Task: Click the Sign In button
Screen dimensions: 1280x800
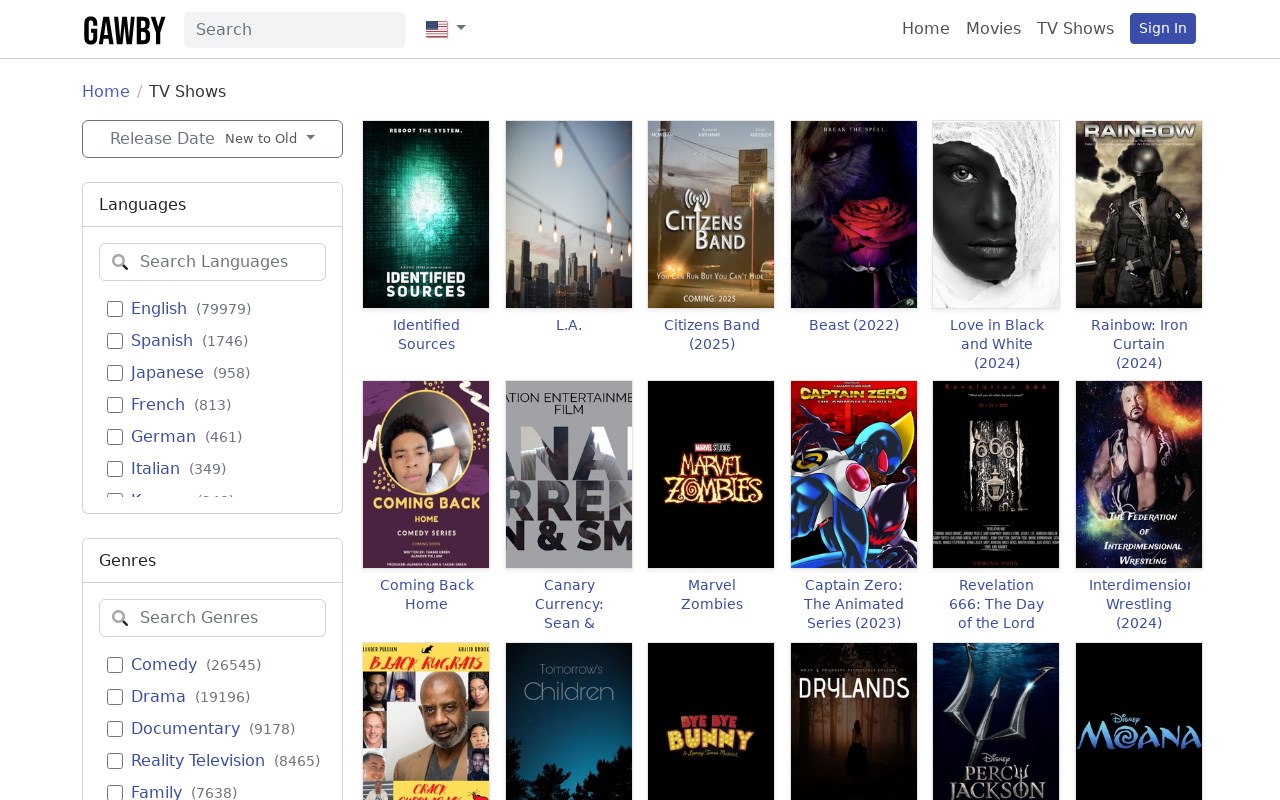Action: point(1162,28)
